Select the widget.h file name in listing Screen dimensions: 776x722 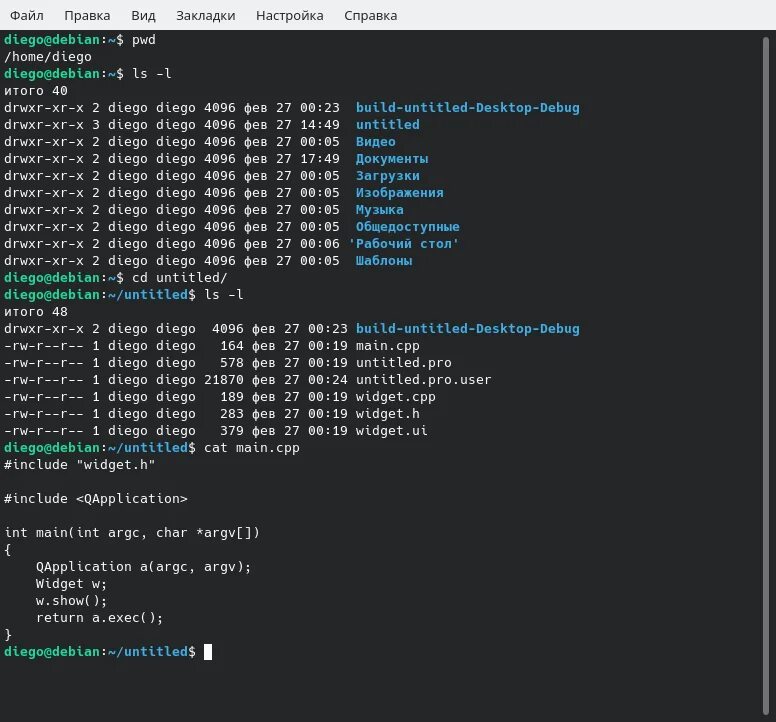(x=388, y=414)
